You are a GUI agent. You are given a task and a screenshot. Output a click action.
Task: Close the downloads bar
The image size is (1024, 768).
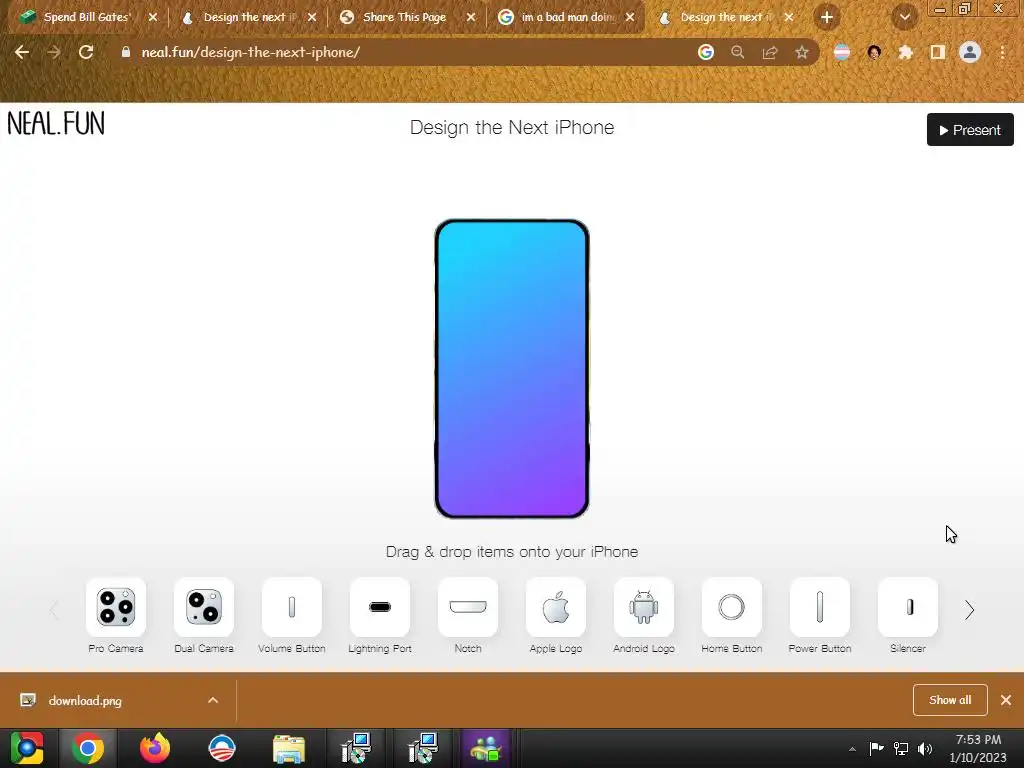[x=1006, y=700]
